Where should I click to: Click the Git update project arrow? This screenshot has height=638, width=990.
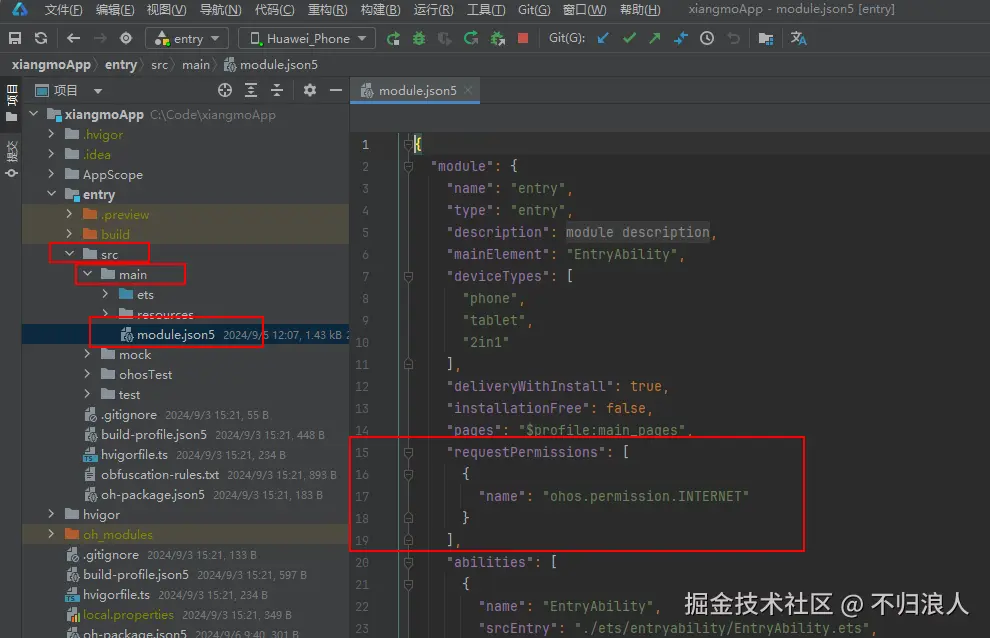tap(602, 38)
